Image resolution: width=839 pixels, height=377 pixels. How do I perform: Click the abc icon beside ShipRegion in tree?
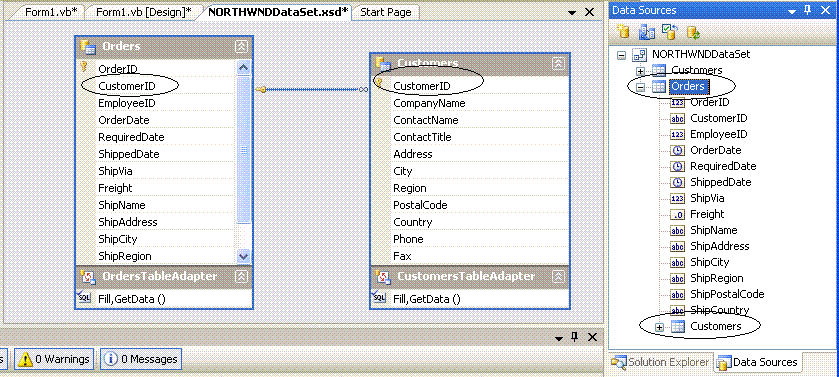coord(677,279)
